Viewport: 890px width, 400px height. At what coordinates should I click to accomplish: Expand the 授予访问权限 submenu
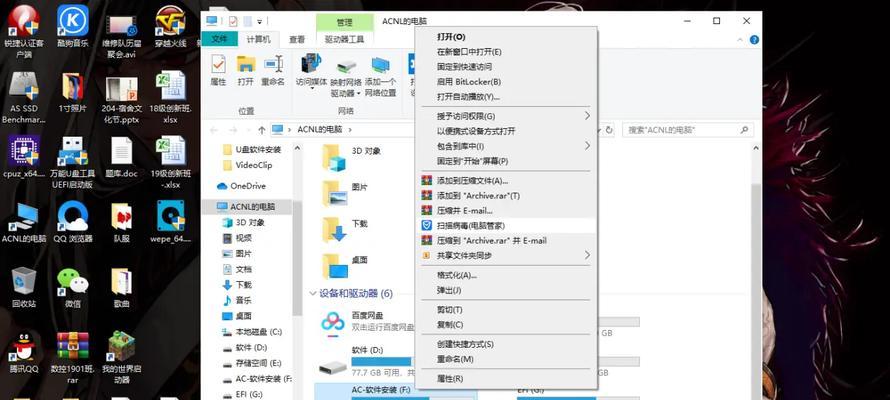coord(587,116)
